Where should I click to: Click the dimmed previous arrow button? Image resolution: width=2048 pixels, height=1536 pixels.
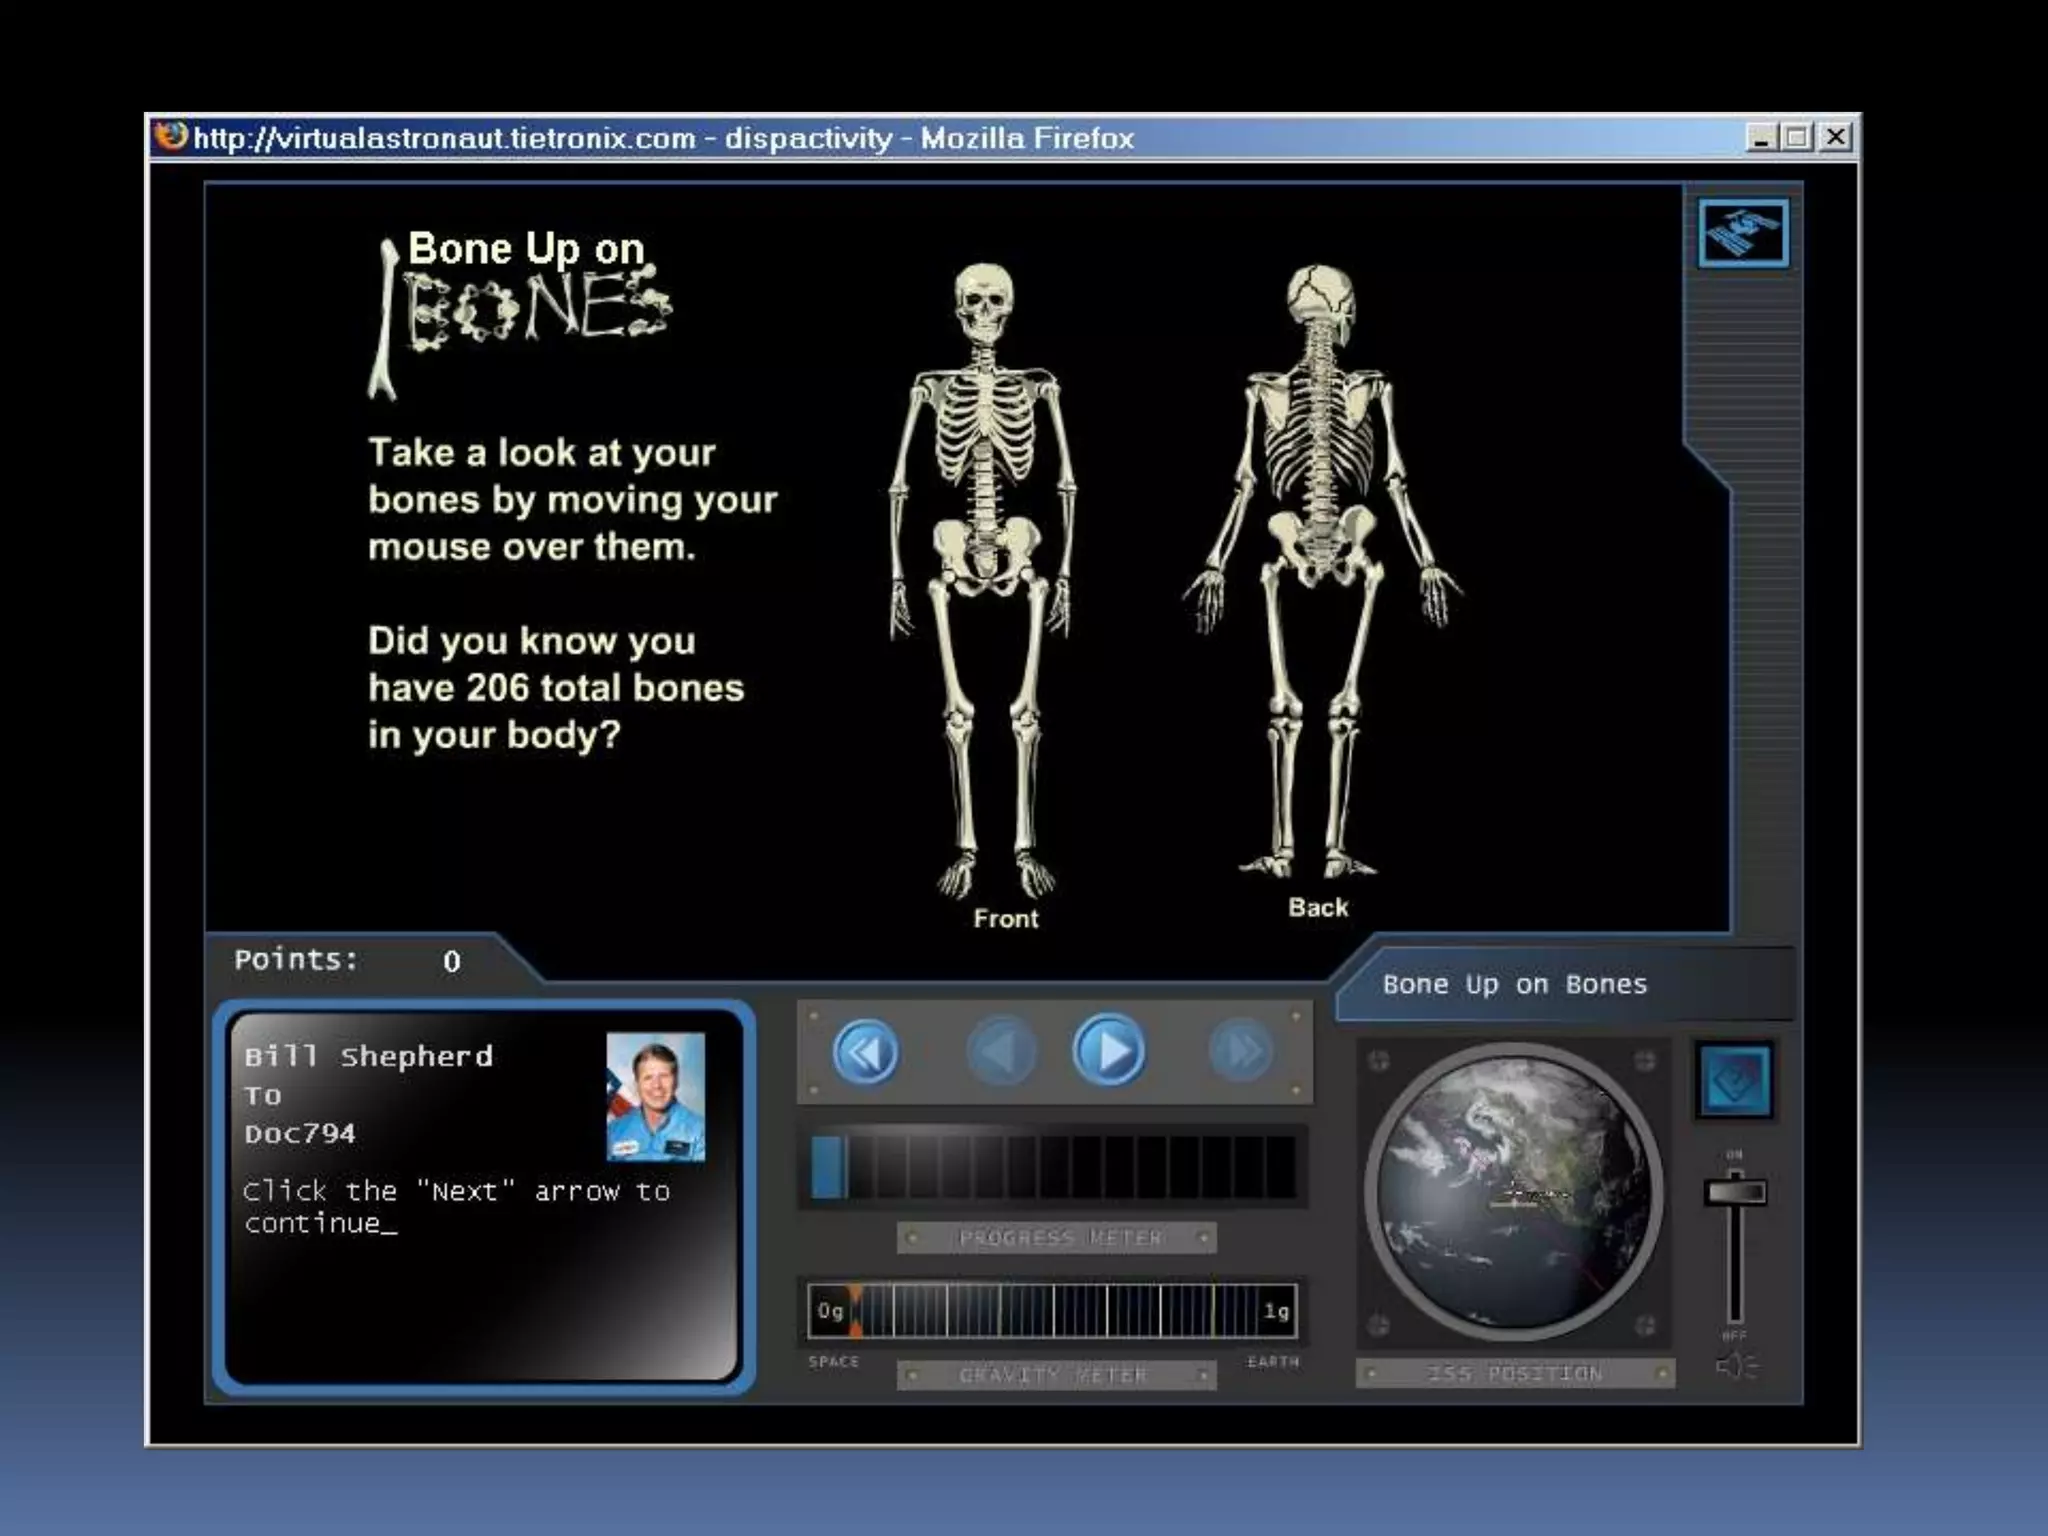[x=1000, y=1051]
